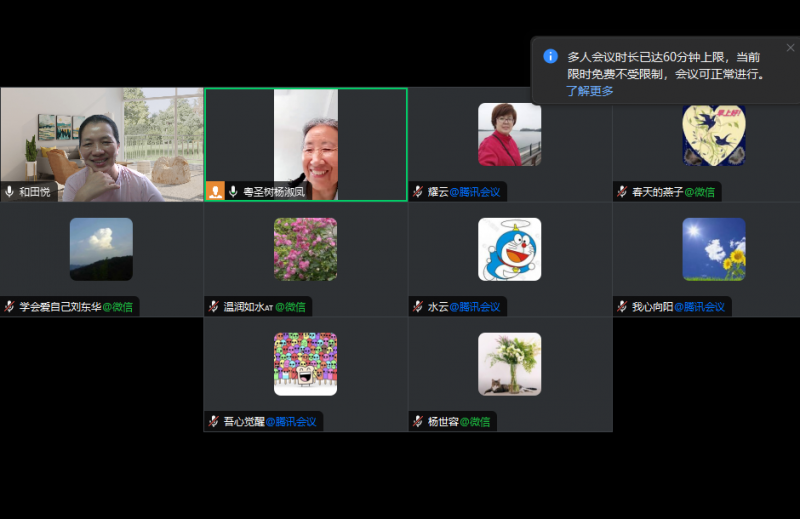800x519 pixels.
Task: Click the microphone icon next to 粤圣树杨淑凤
Action: pyautogui.click(x=233, y=191)
